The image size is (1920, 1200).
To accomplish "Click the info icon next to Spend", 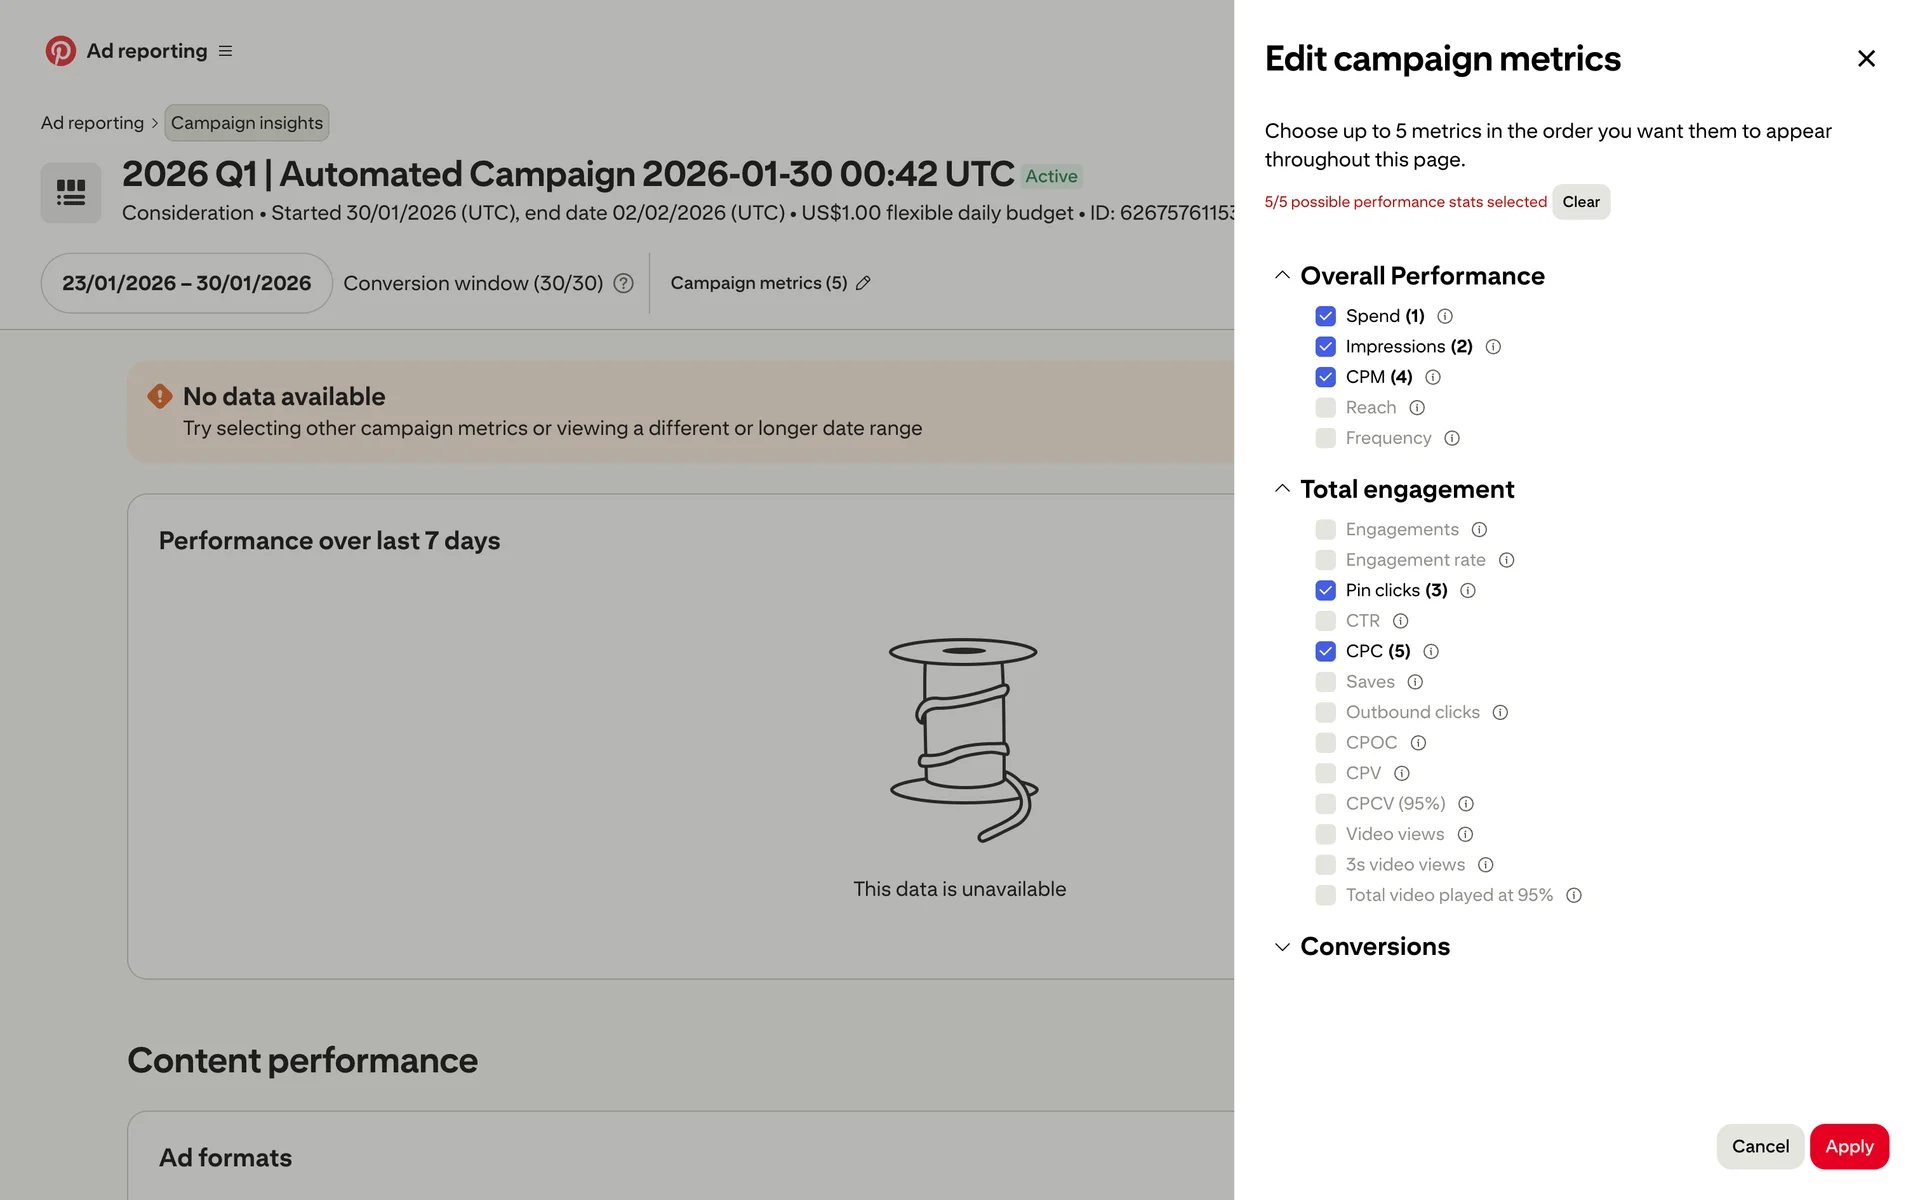I will click(1444, 316).
